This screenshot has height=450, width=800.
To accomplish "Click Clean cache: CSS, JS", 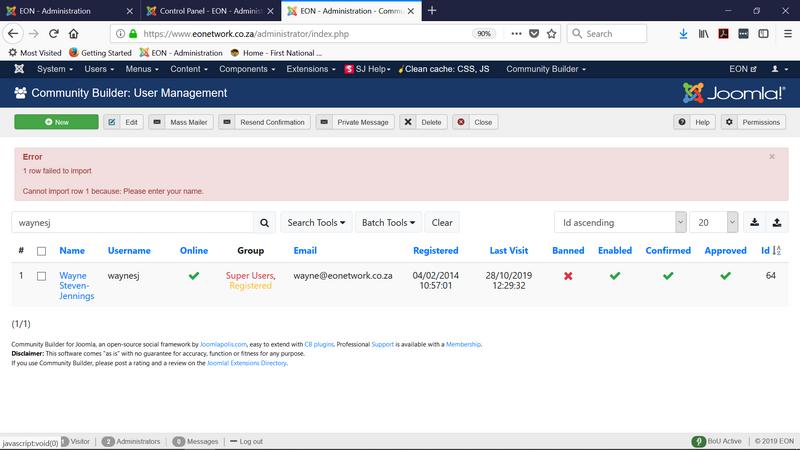I will coord(443,69).
